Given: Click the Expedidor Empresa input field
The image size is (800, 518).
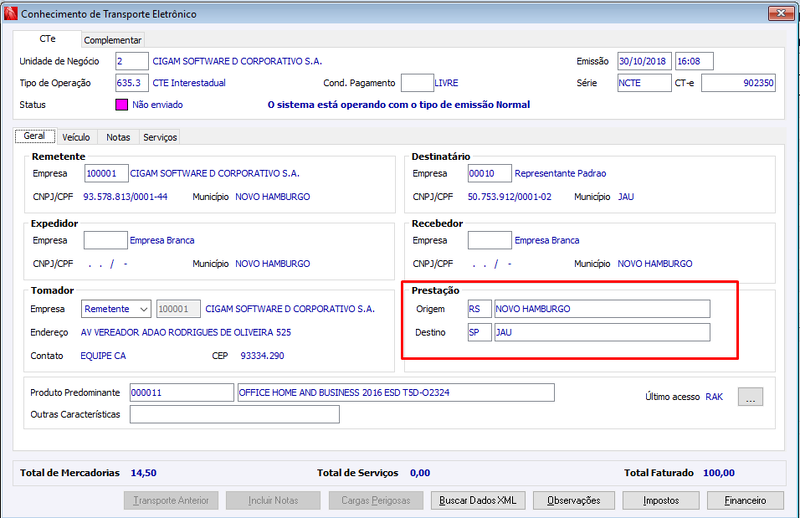Looking at the screenshot, I should click(x=106, y=240).
